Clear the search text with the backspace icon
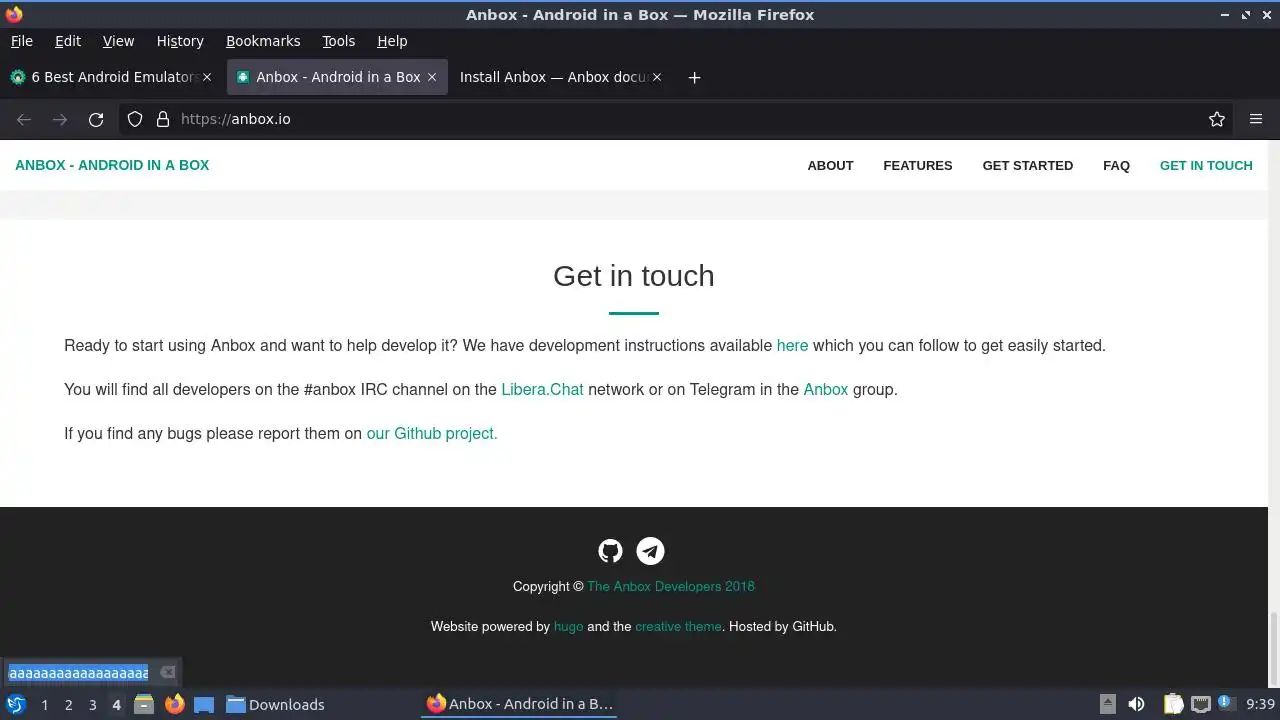Image resolution: width=1280 pixels, height=720 pixels. point(167,672)
